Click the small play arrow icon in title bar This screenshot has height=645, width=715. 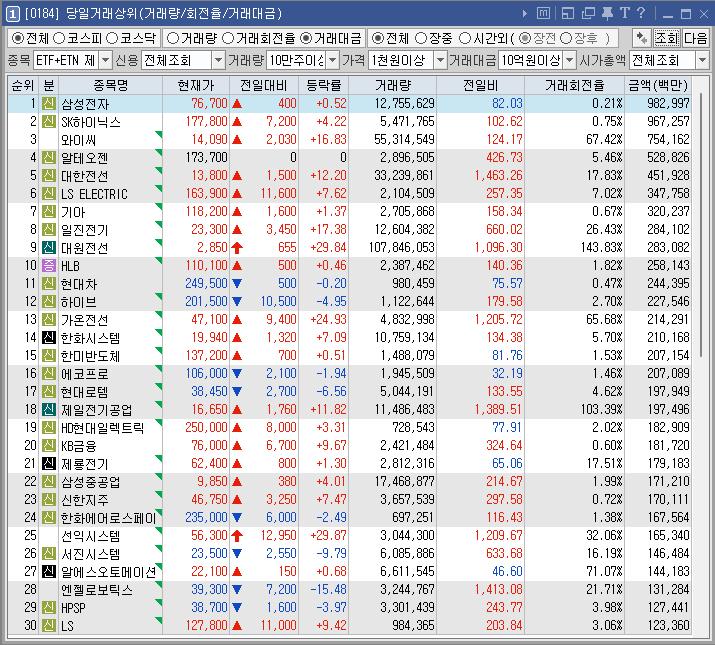pos(525,14)
